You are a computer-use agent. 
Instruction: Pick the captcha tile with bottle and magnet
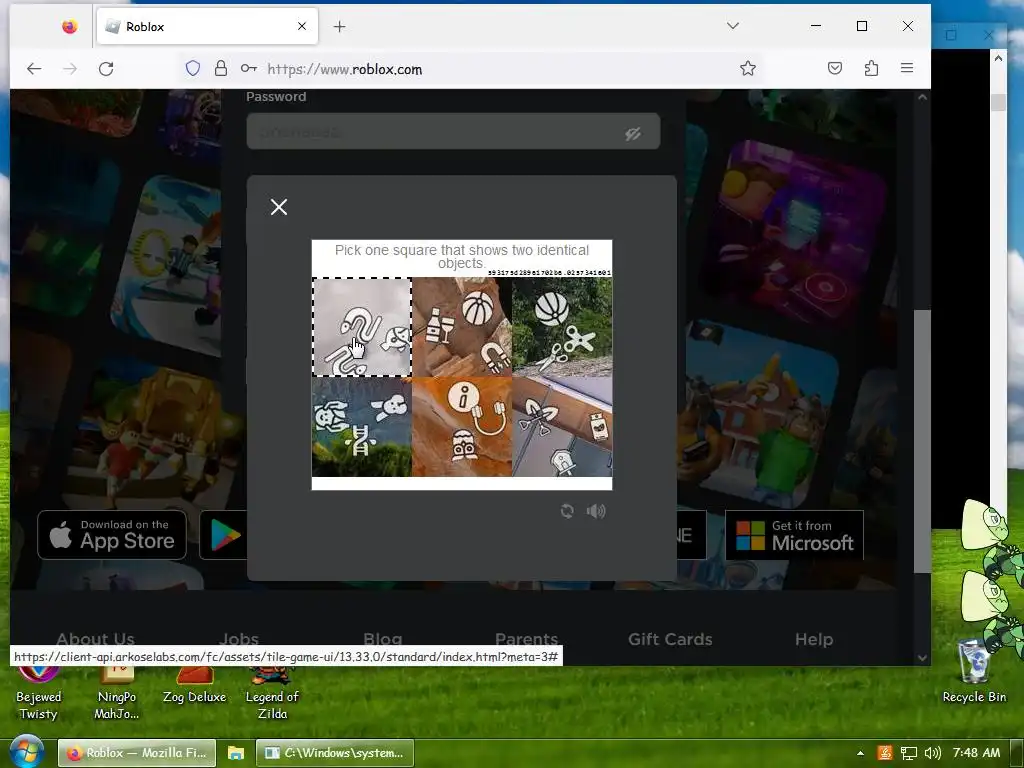click(x=462, y=327)
